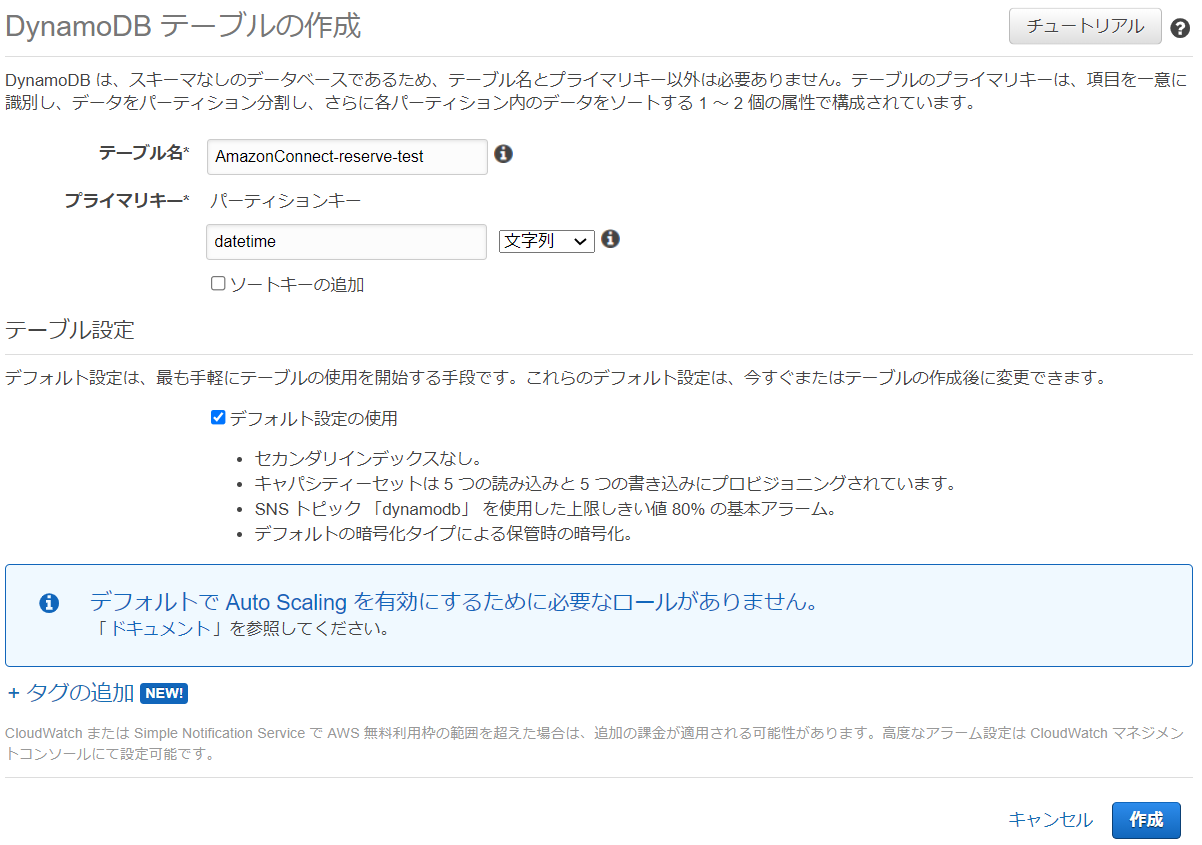Click the セカンダリインデックスなし bullet
Image resolution: width=1202 pixels, height=845 pixels.
pos(368,459)
